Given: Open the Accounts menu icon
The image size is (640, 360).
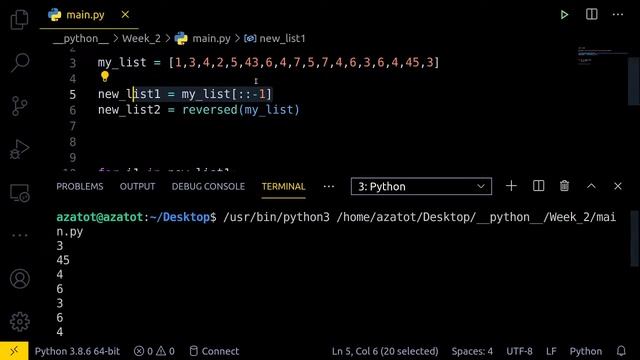Looking at the screenshot, I should [20, 279].
